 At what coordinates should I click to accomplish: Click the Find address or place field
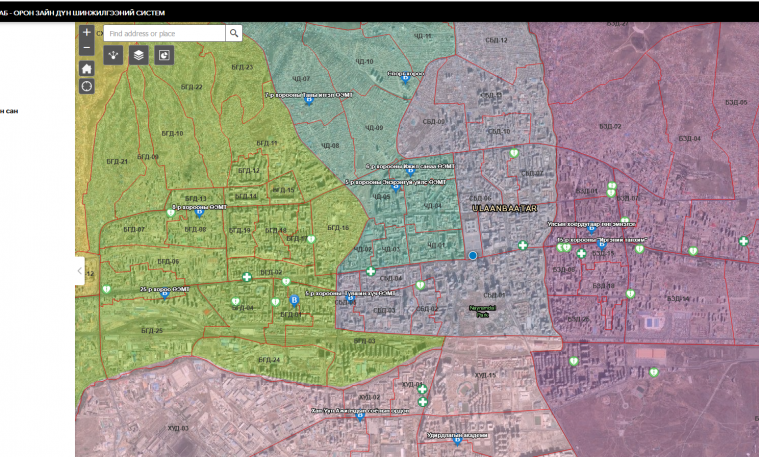click(x=165, y=33)
